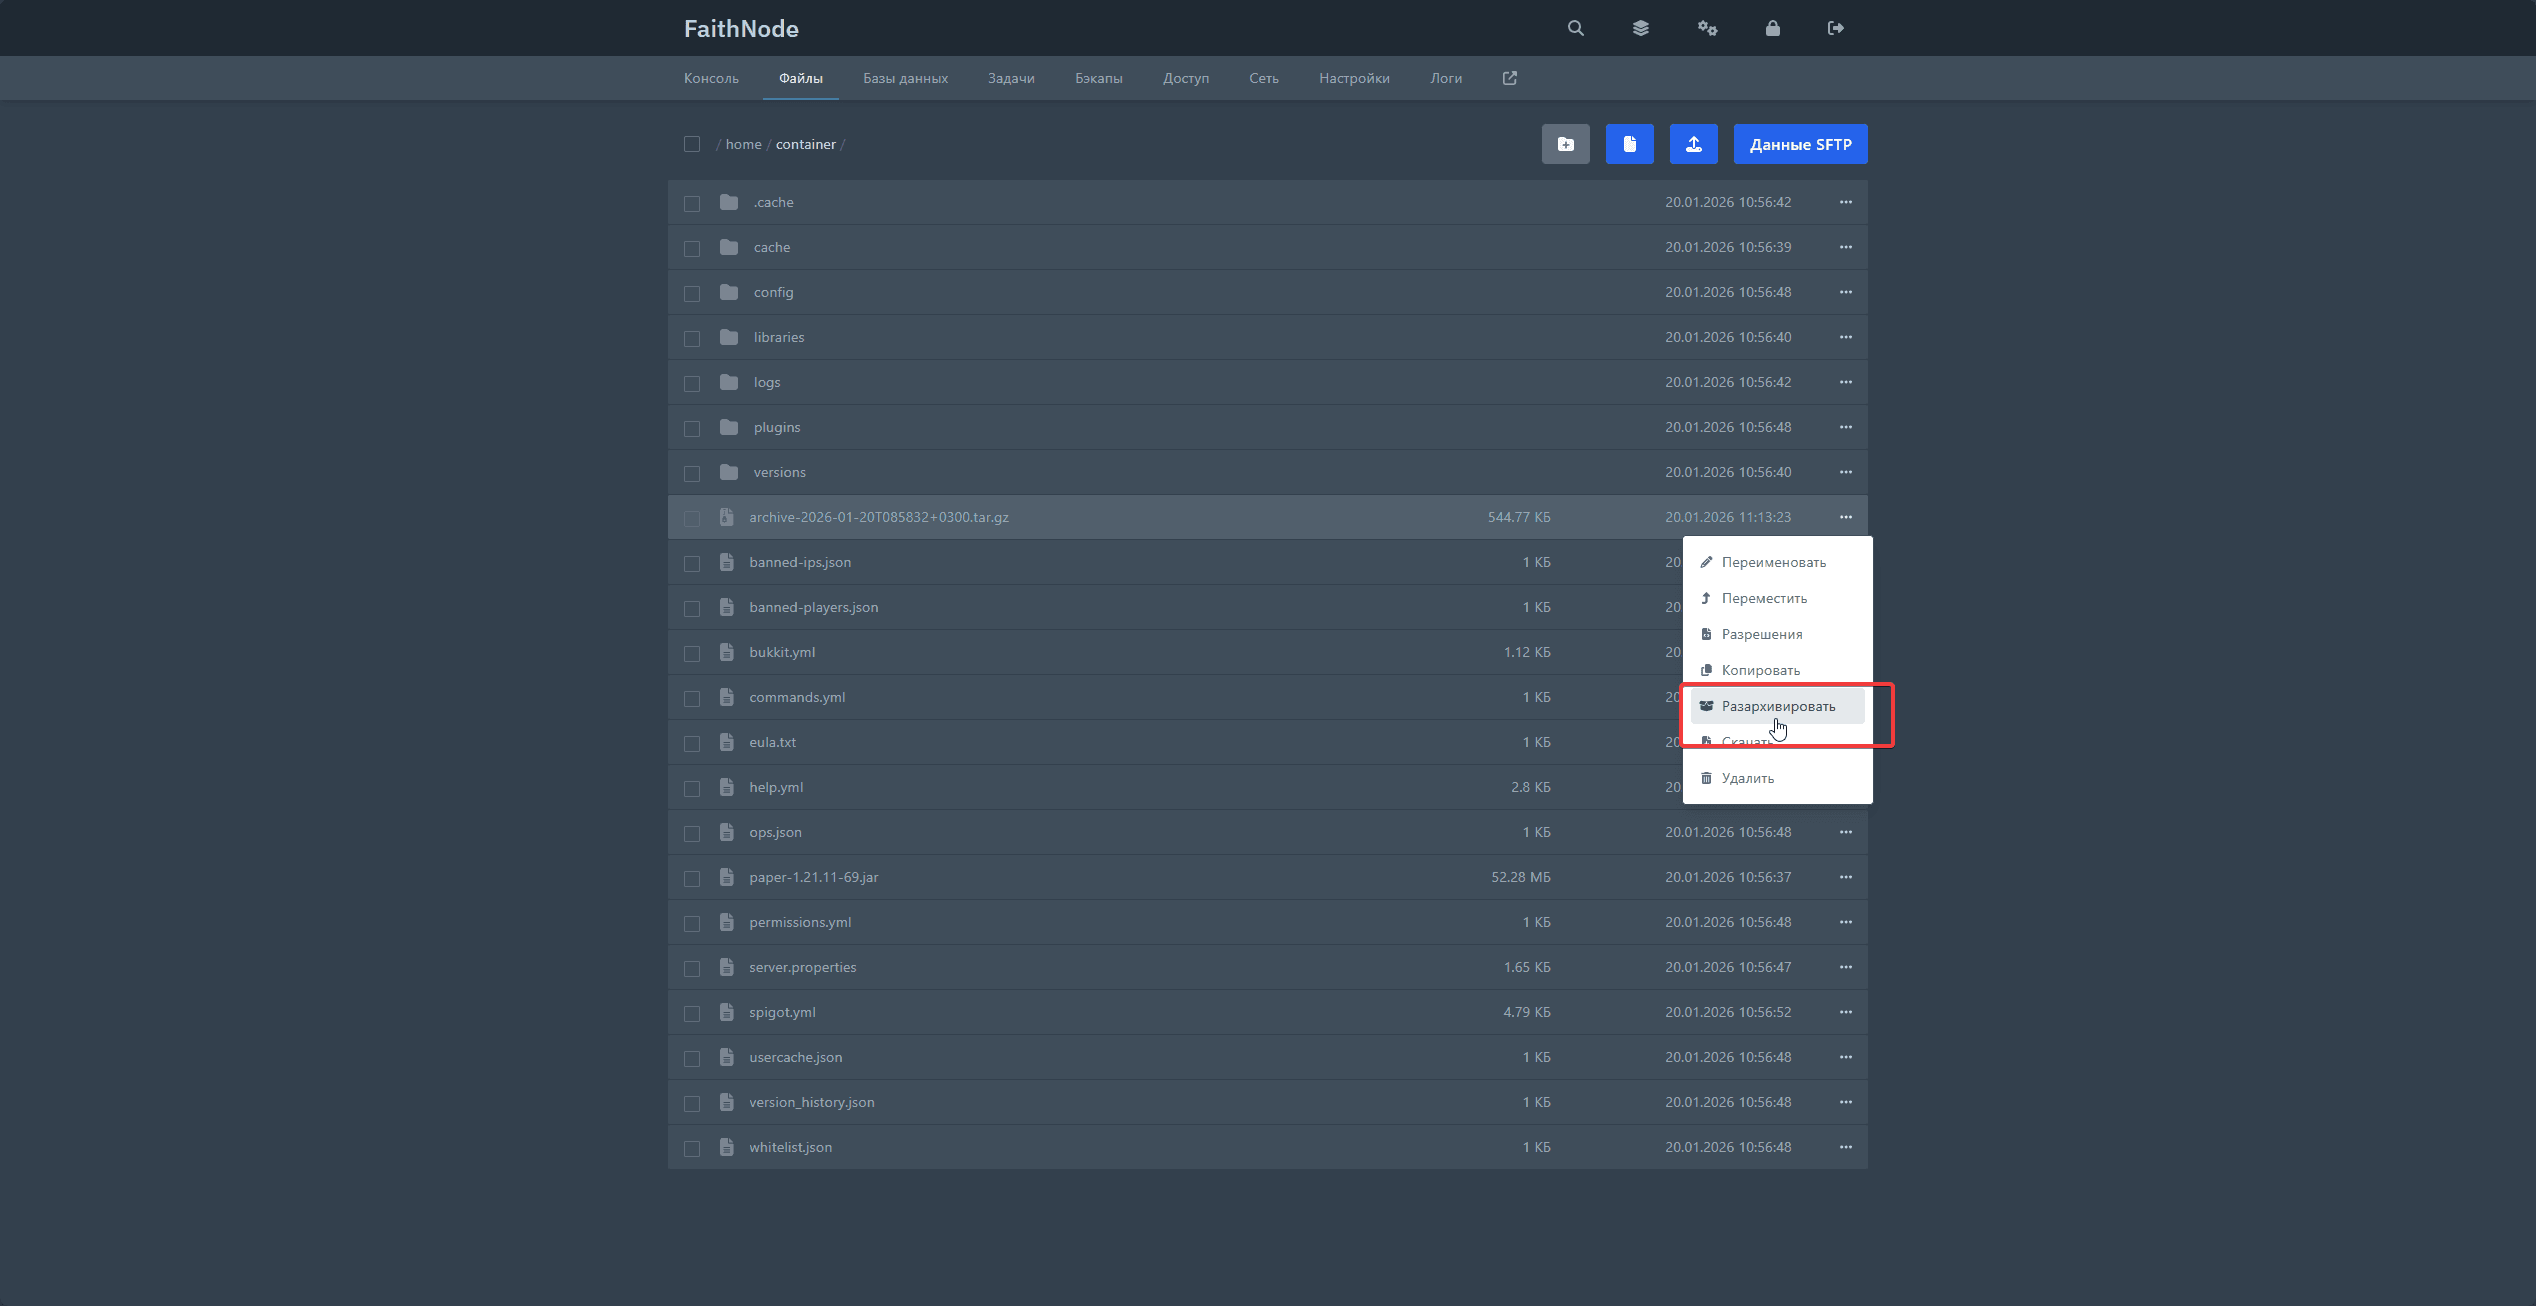
Task: Click the account lock icon in header
Action: pos(1772,28)
